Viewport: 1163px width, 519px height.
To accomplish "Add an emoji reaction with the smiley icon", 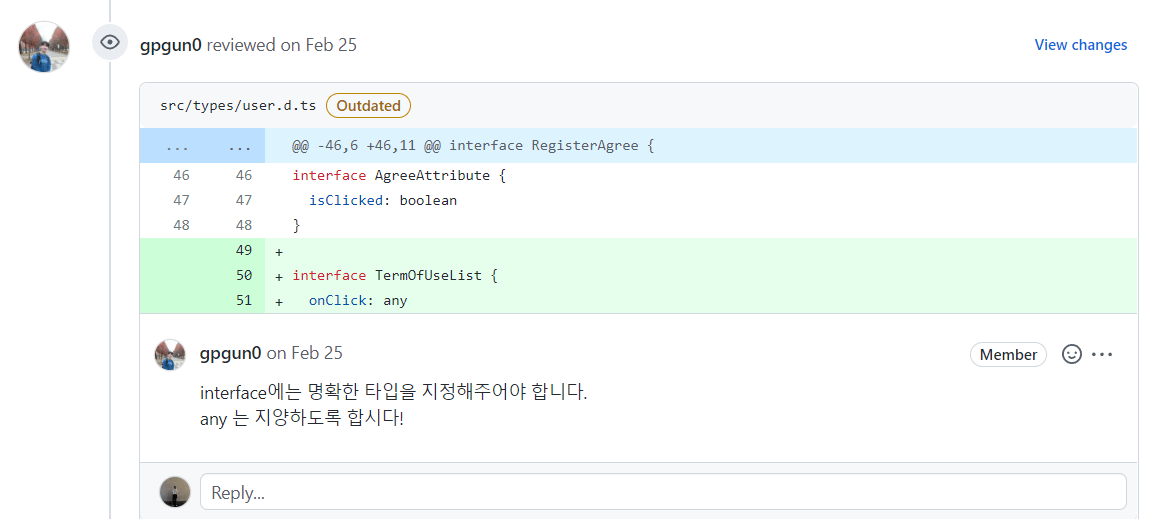I will coord(1071,354).
